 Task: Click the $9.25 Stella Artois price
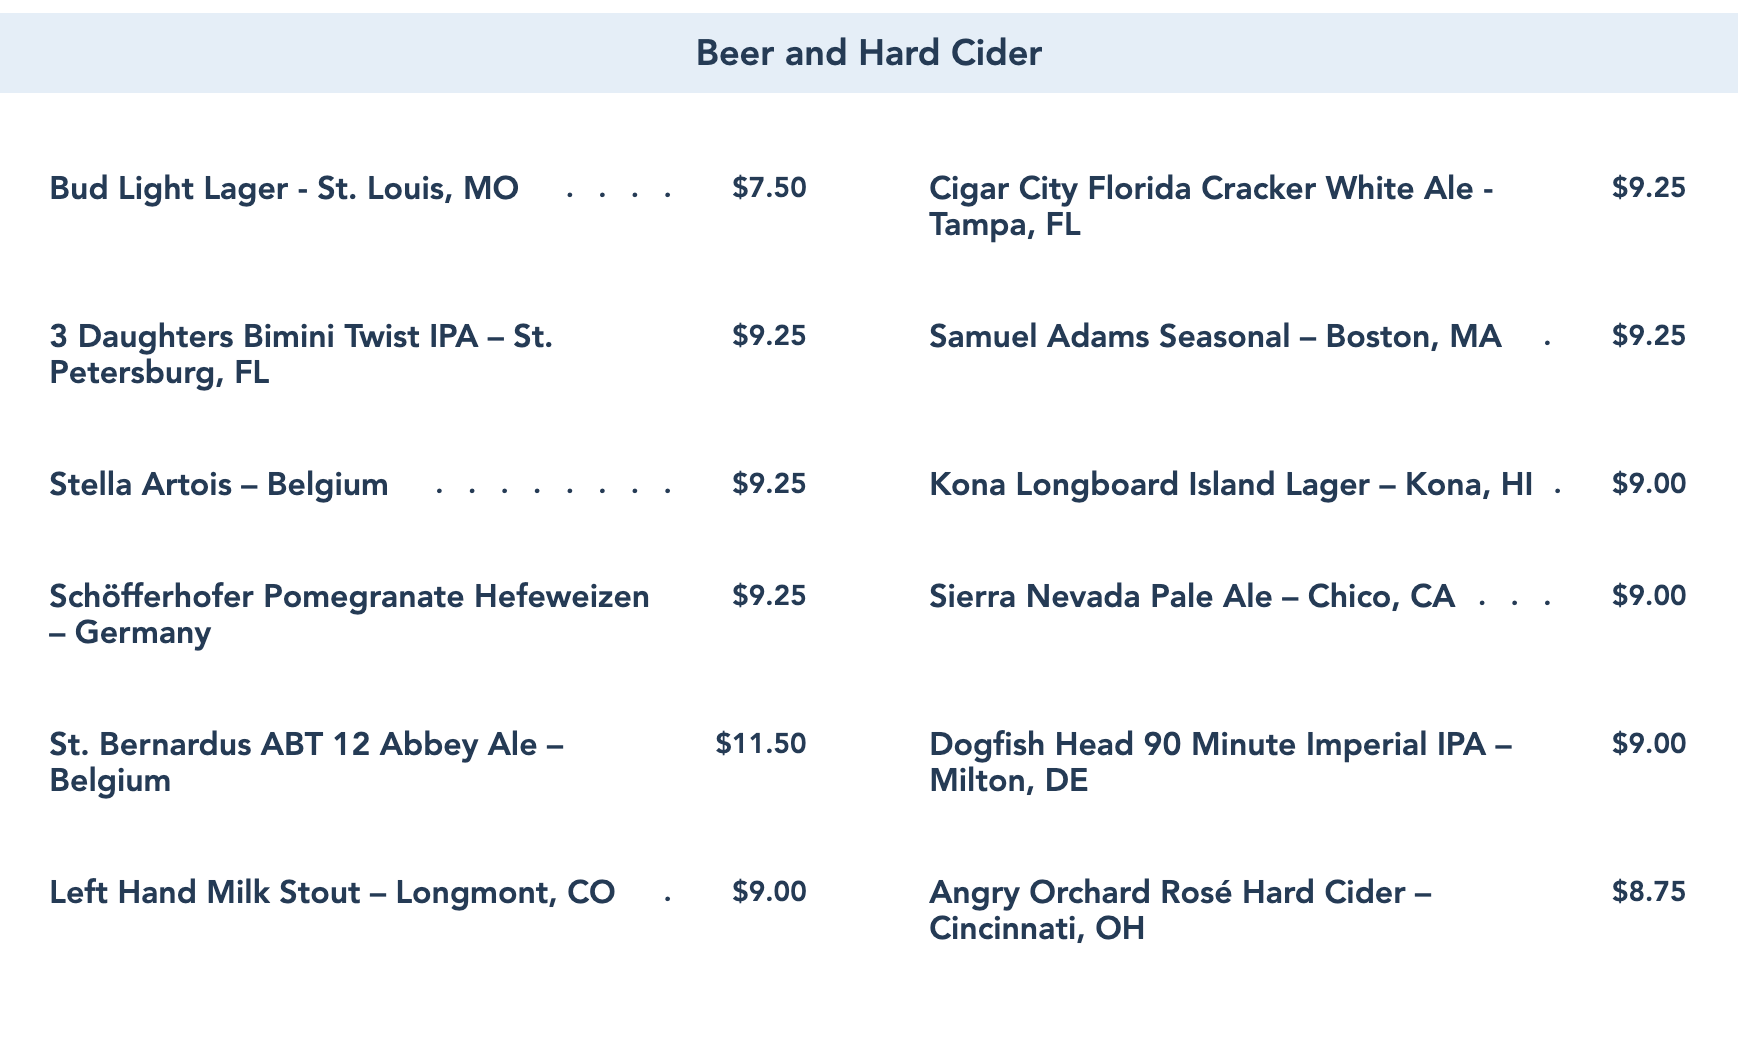pos(769,484)
